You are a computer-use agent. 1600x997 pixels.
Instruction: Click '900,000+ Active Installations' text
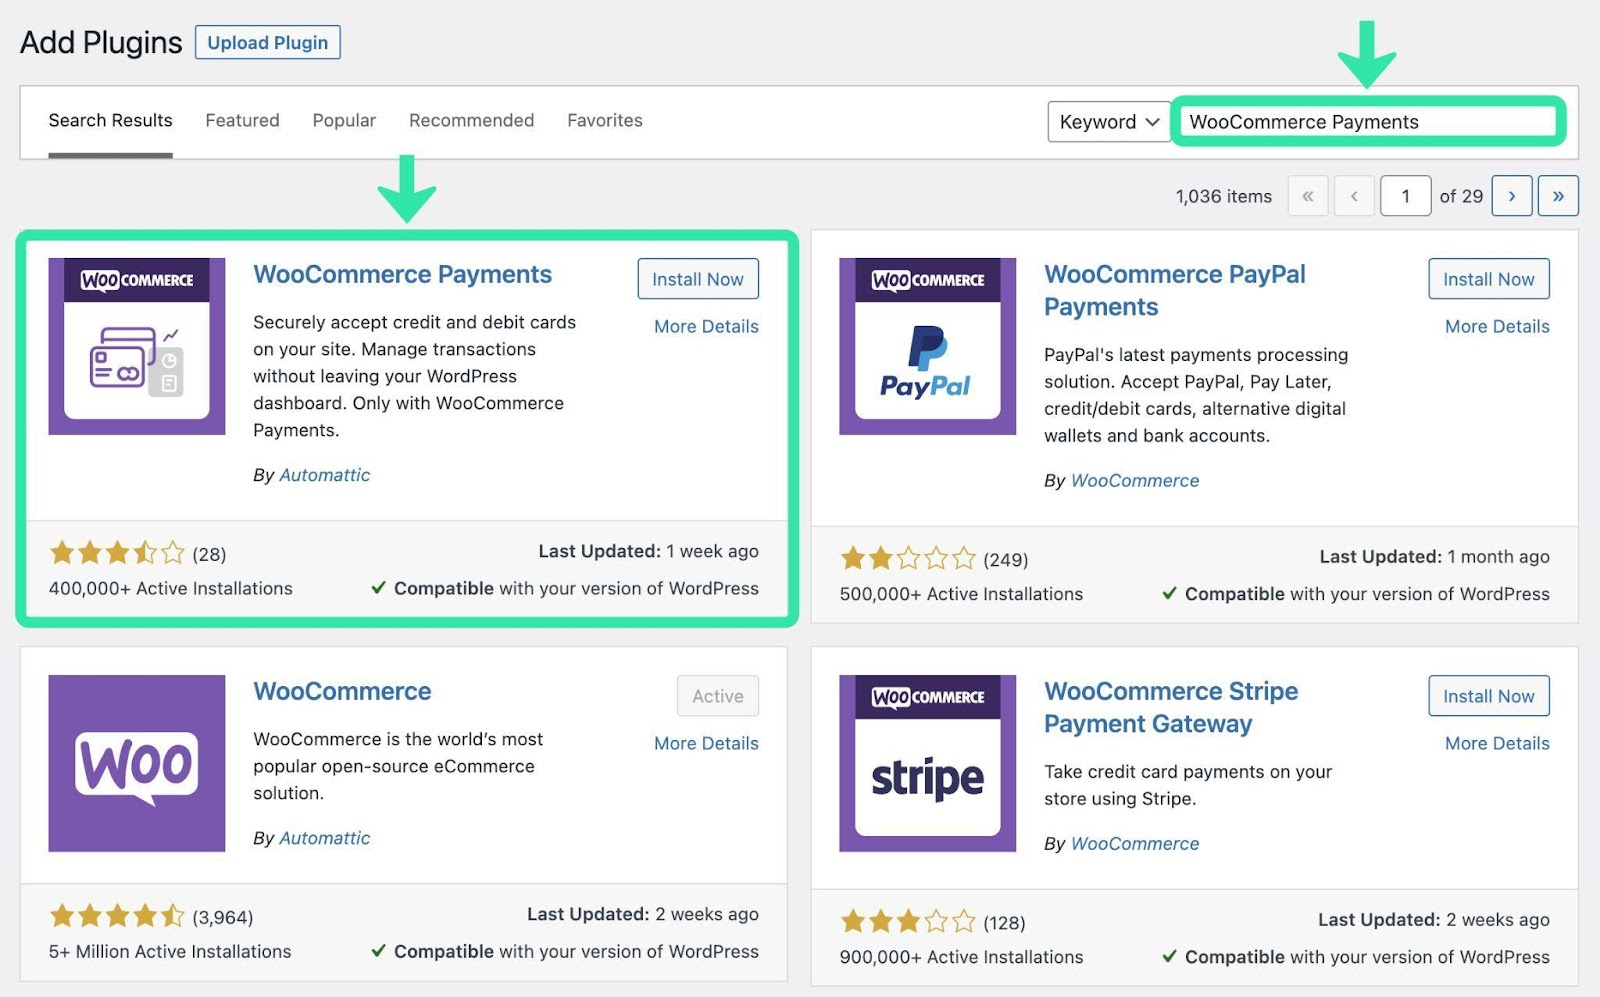point(961,957)
